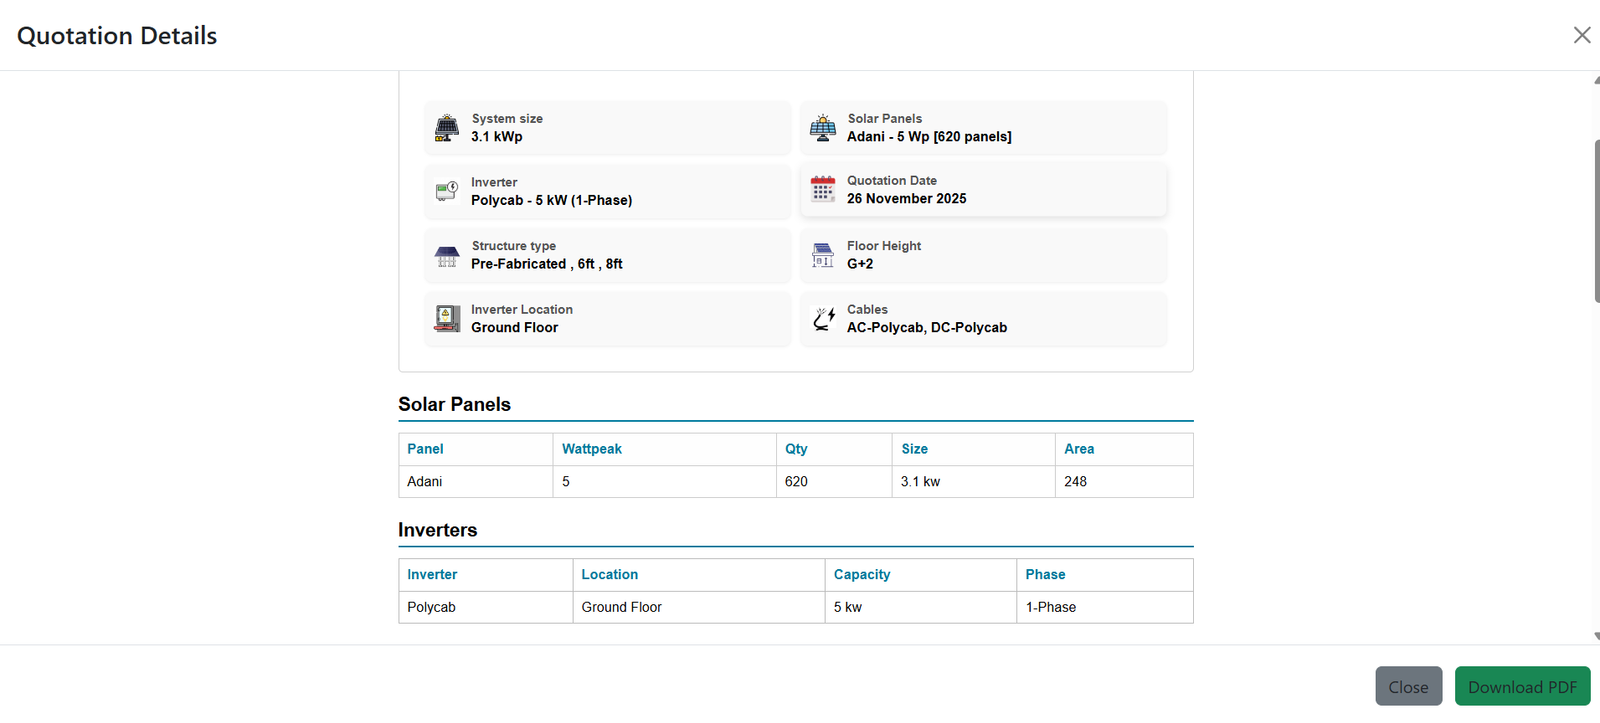The height and width of the screenshot is (723, 1600).
Task: Click the vertical scrollbar thumb
Action: click(x=1596, y=220)
